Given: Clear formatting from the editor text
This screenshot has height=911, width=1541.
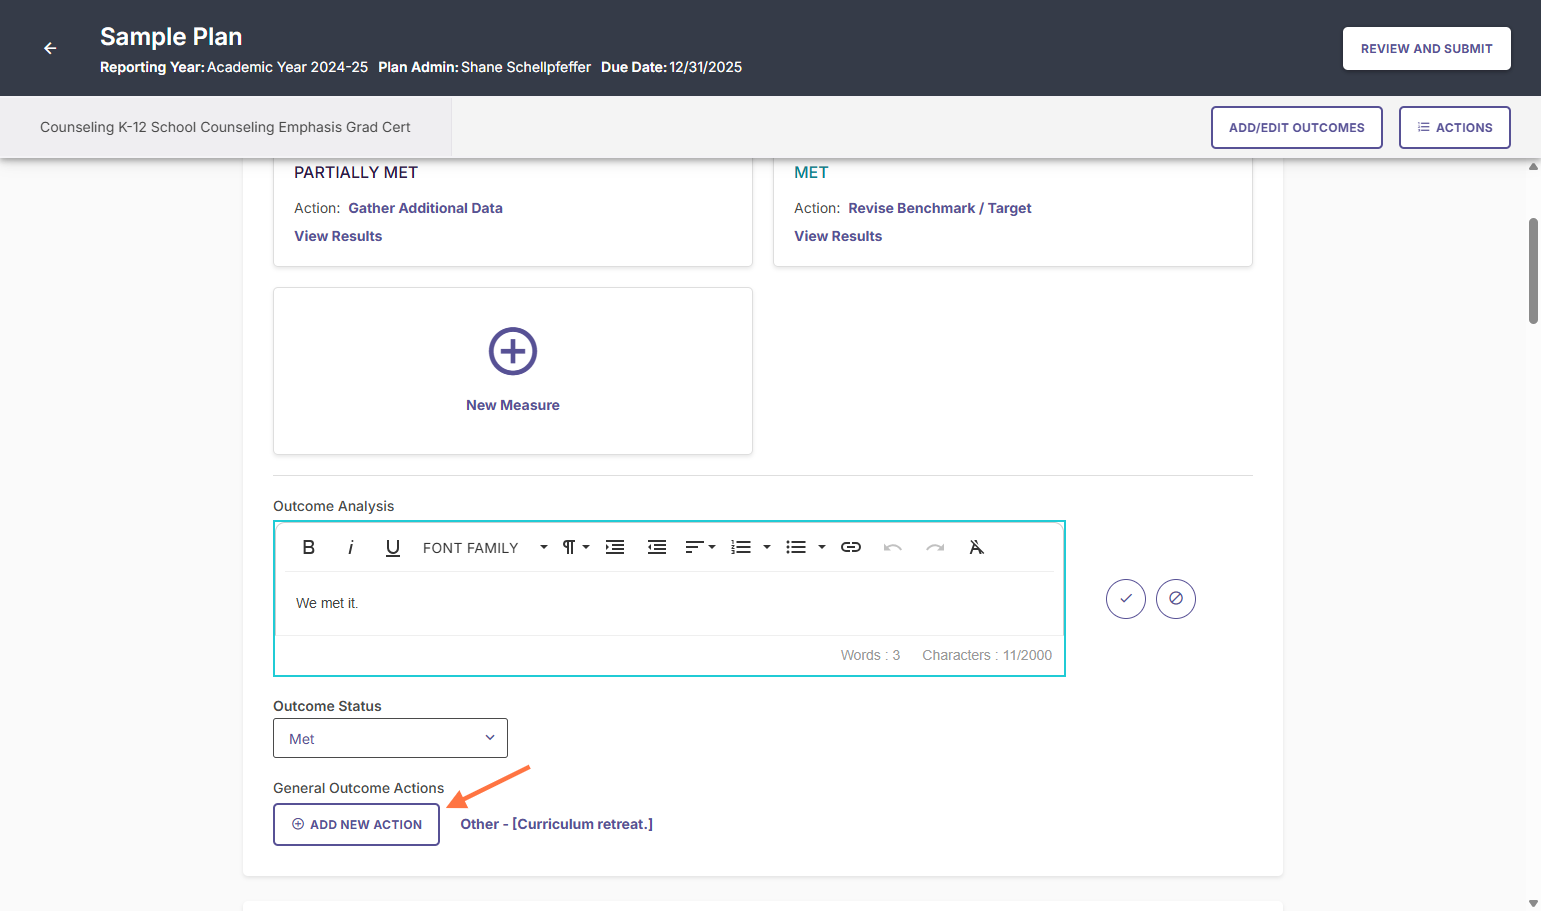Looking at the screenshot, I should point(977,547).
